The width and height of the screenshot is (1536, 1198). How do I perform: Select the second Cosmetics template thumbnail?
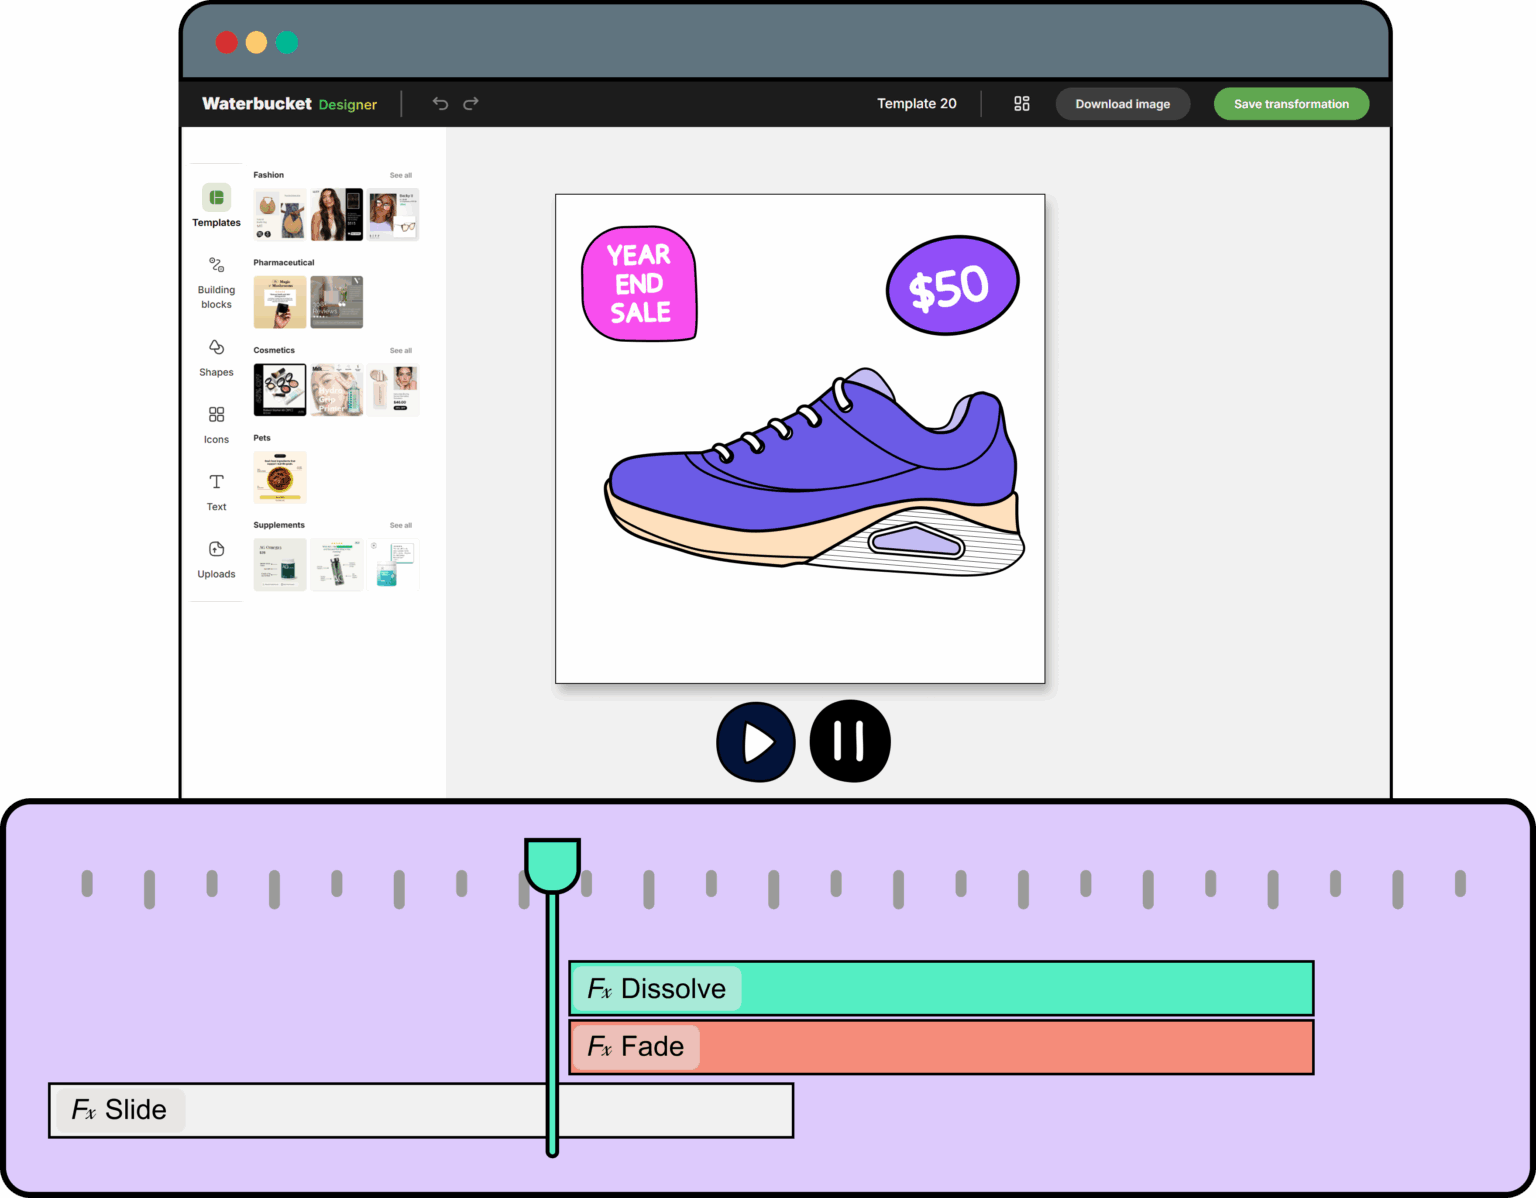[337, 390]
